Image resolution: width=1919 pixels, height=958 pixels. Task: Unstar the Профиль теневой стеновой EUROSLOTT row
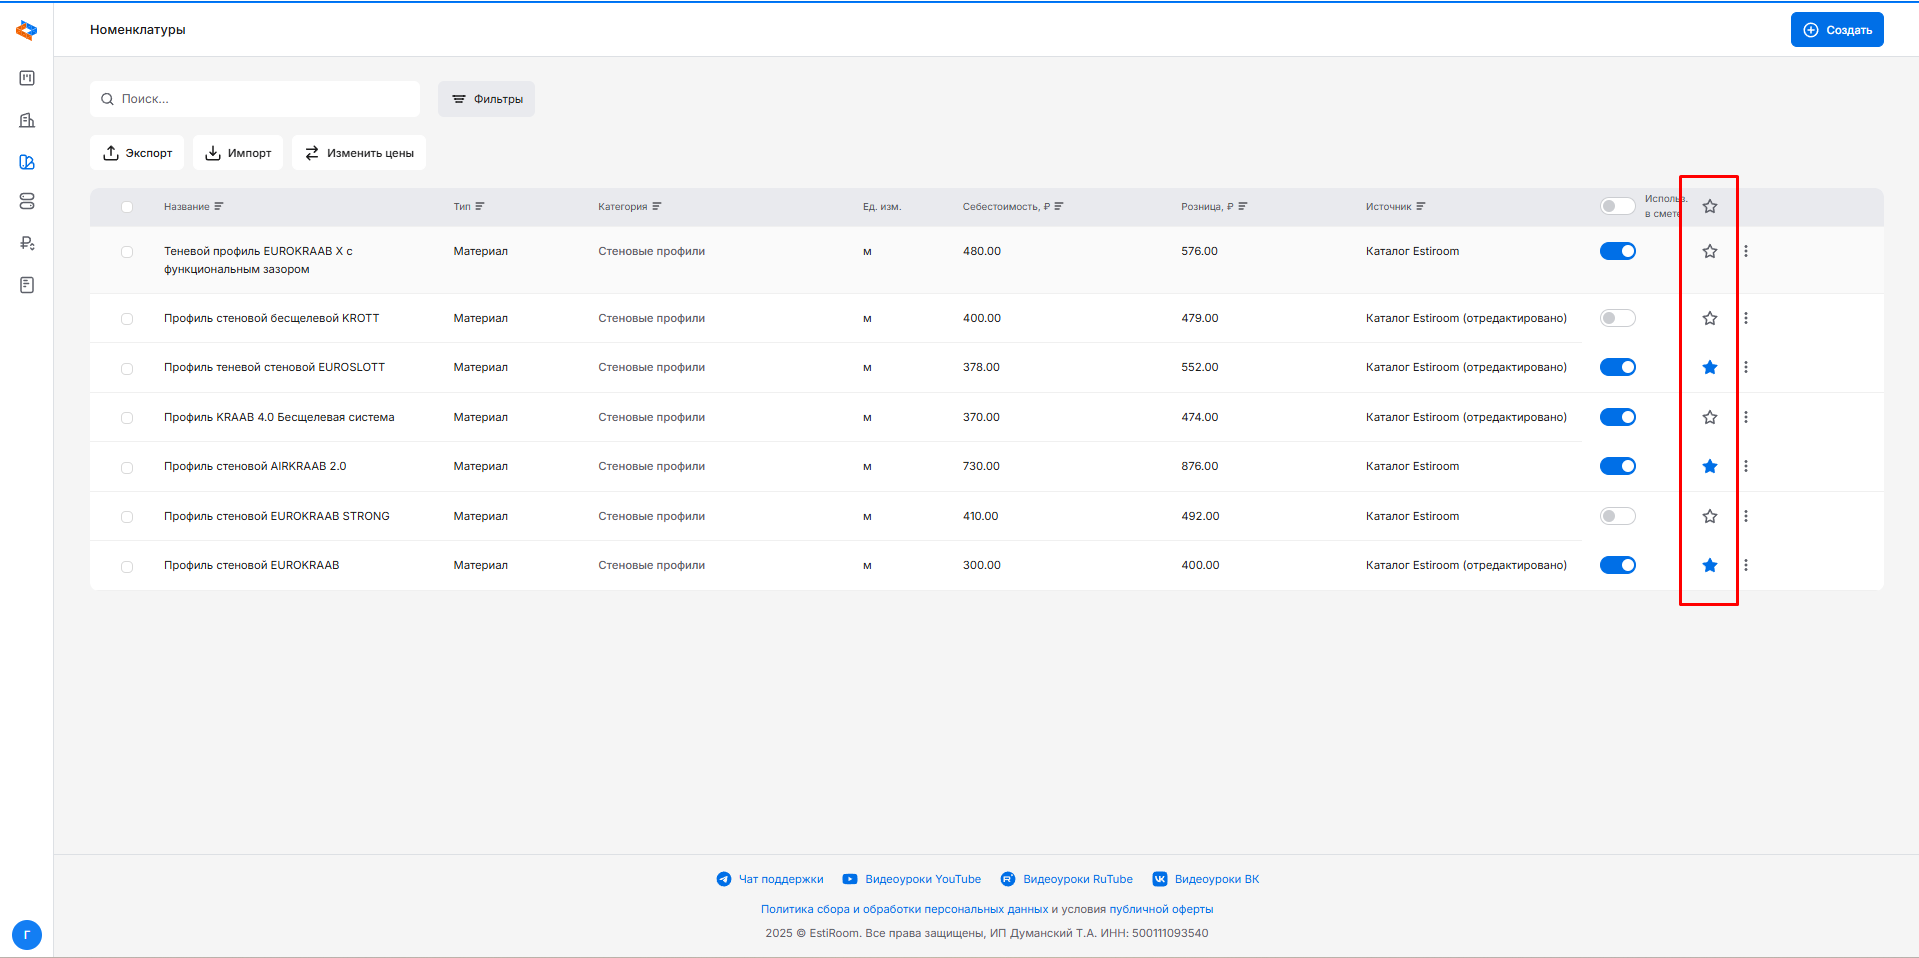1709,367
